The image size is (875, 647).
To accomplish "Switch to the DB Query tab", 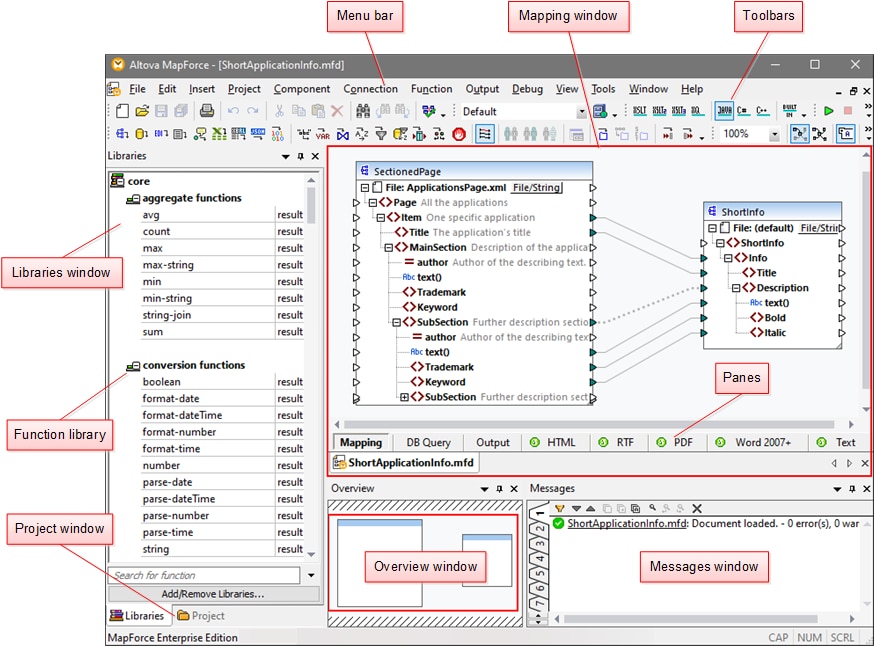I will 428,442.
